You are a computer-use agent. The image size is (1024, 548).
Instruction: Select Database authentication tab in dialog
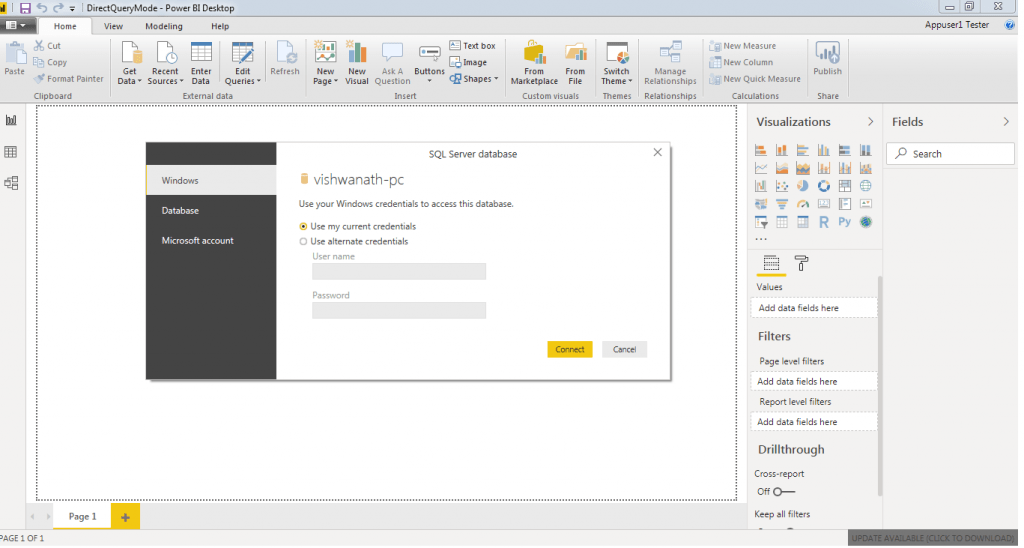pyautogui.click(x=211, y=211)
